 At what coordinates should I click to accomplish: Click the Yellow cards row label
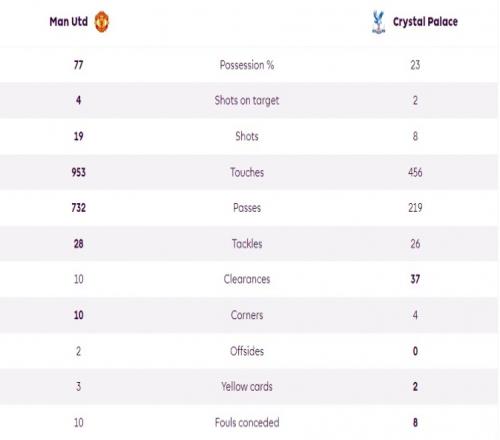tap(247, 387)
